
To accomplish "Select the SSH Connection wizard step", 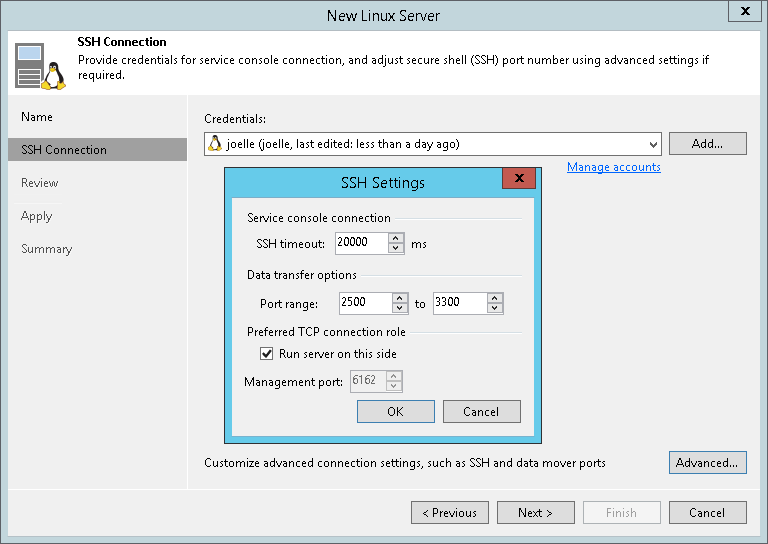I will pos(97,149).
